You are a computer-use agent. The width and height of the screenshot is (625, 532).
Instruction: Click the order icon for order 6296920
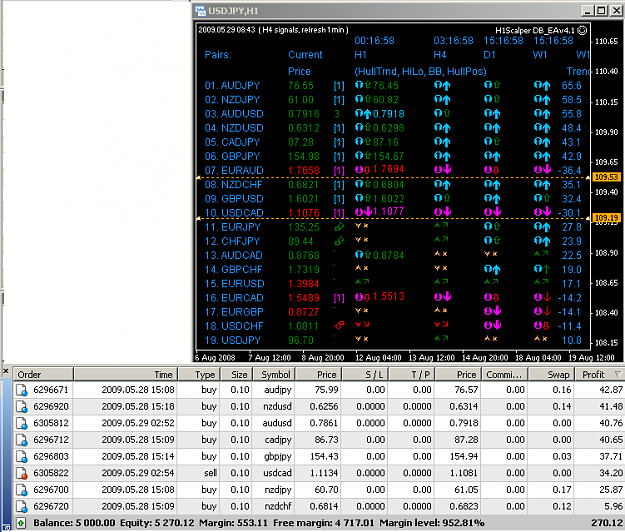[x=22, y=407]
